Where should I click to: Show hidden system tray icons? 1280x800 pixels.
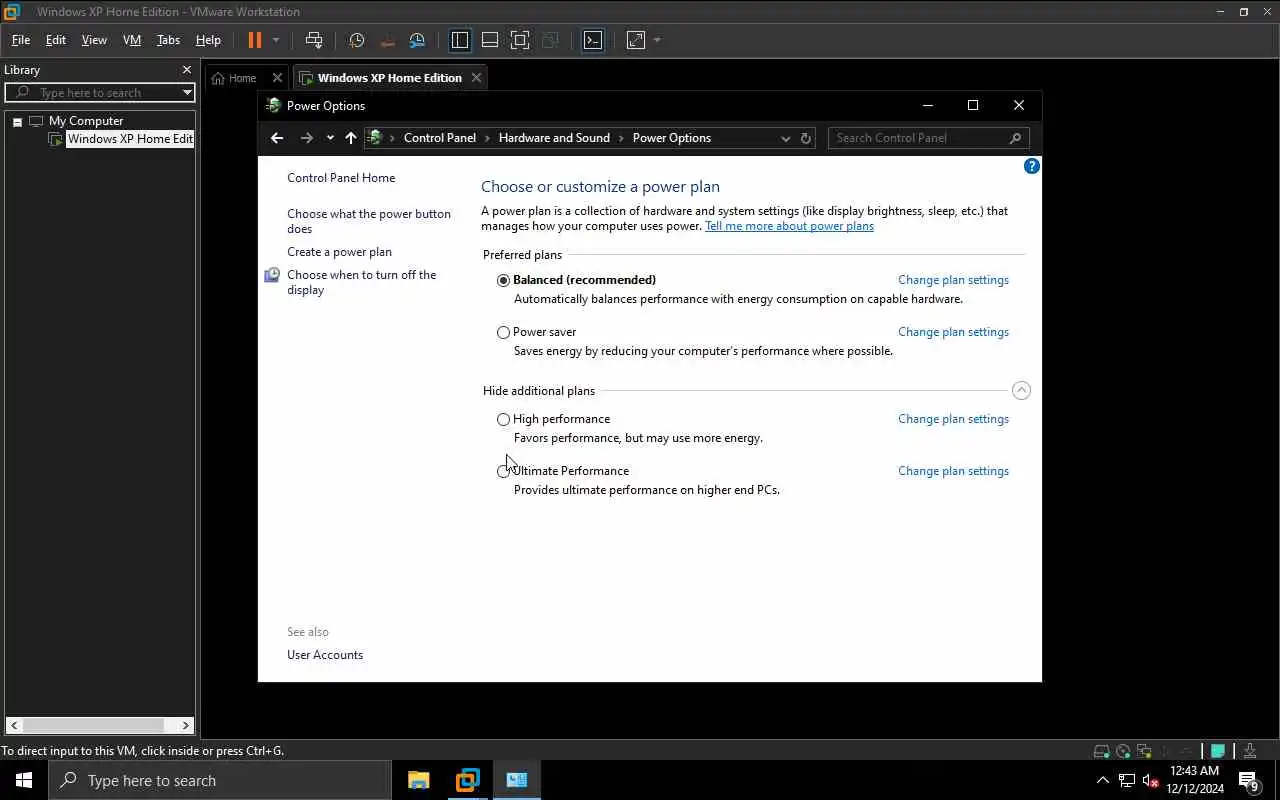1103,780
